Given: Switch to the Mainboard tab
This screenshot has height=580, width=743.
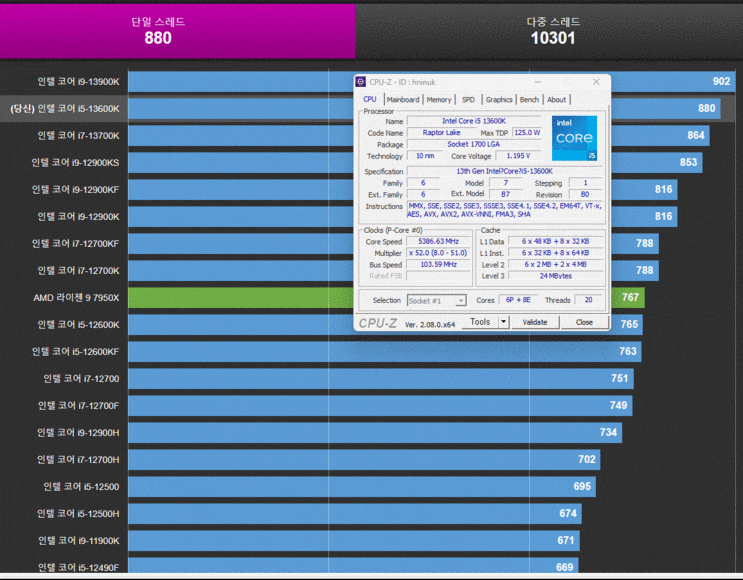Looking at the screenshot, I should [403, 100].
